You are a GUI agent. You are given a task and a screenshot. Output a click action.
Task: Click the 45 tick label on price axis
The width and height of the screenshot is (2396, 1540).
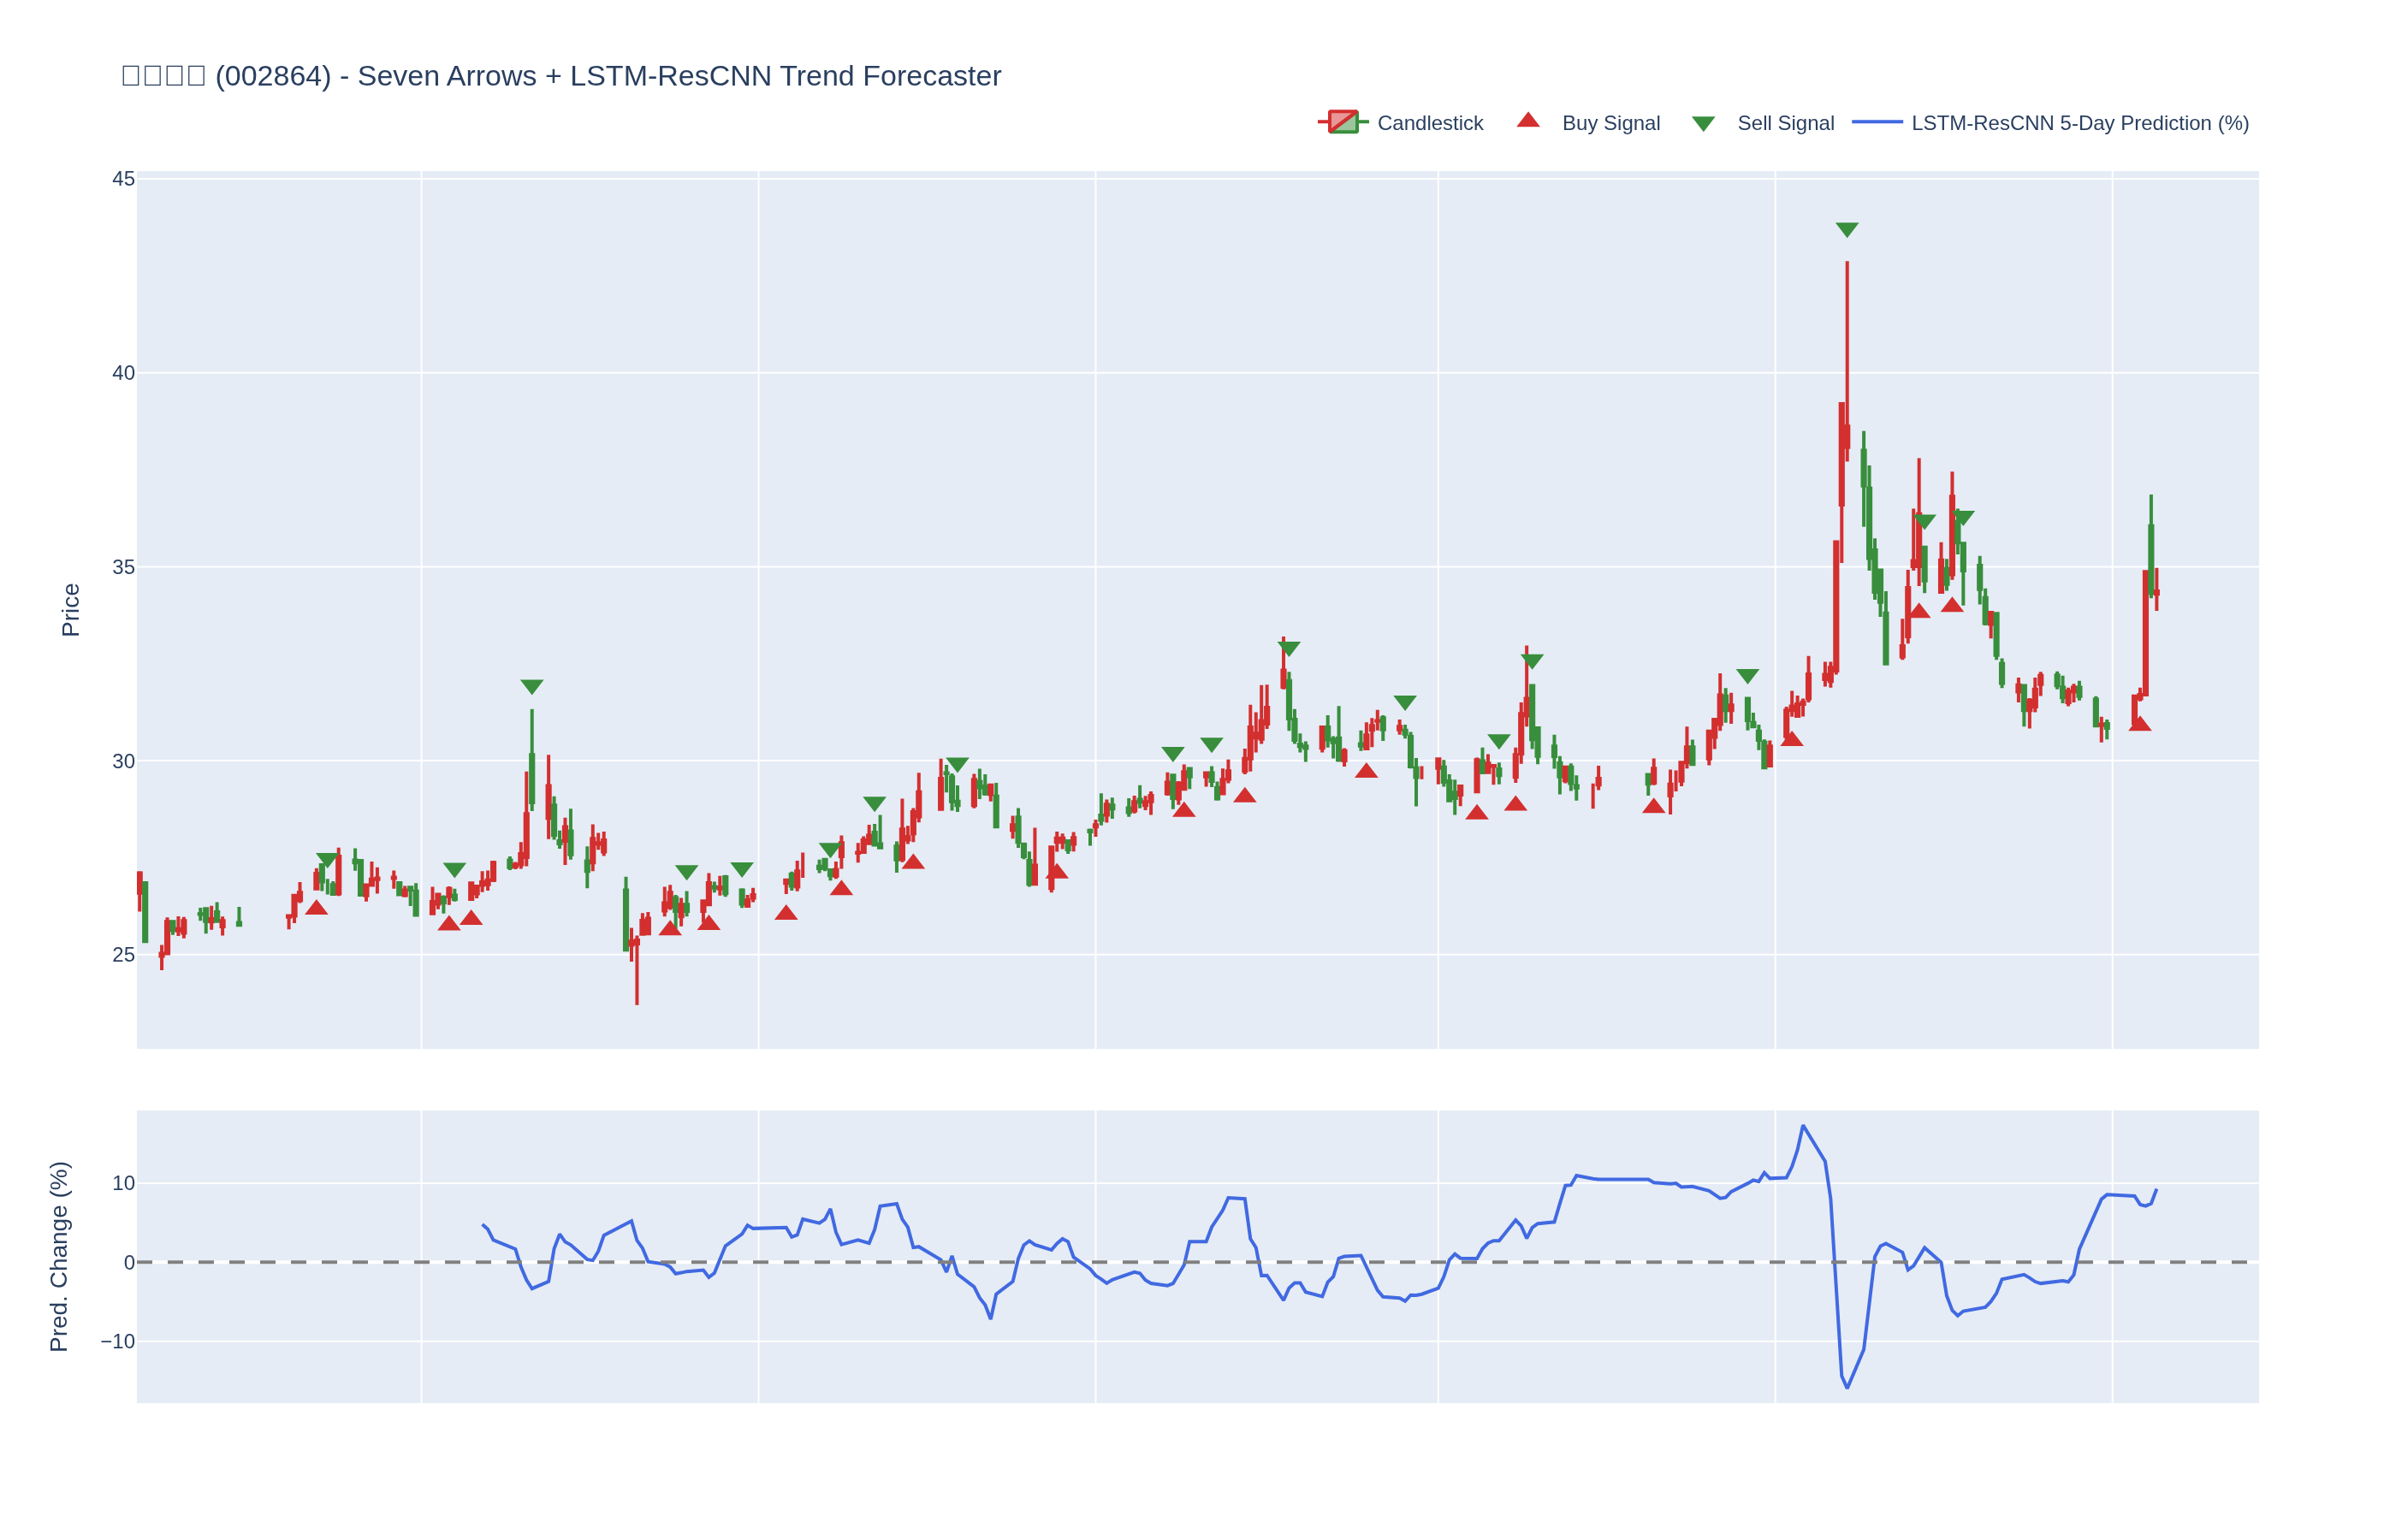[123, 179]
